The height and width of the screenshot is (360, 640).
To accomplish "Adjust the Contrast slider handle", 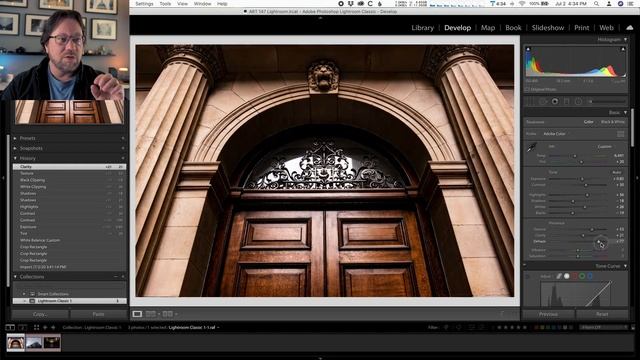I will (586, 185).
